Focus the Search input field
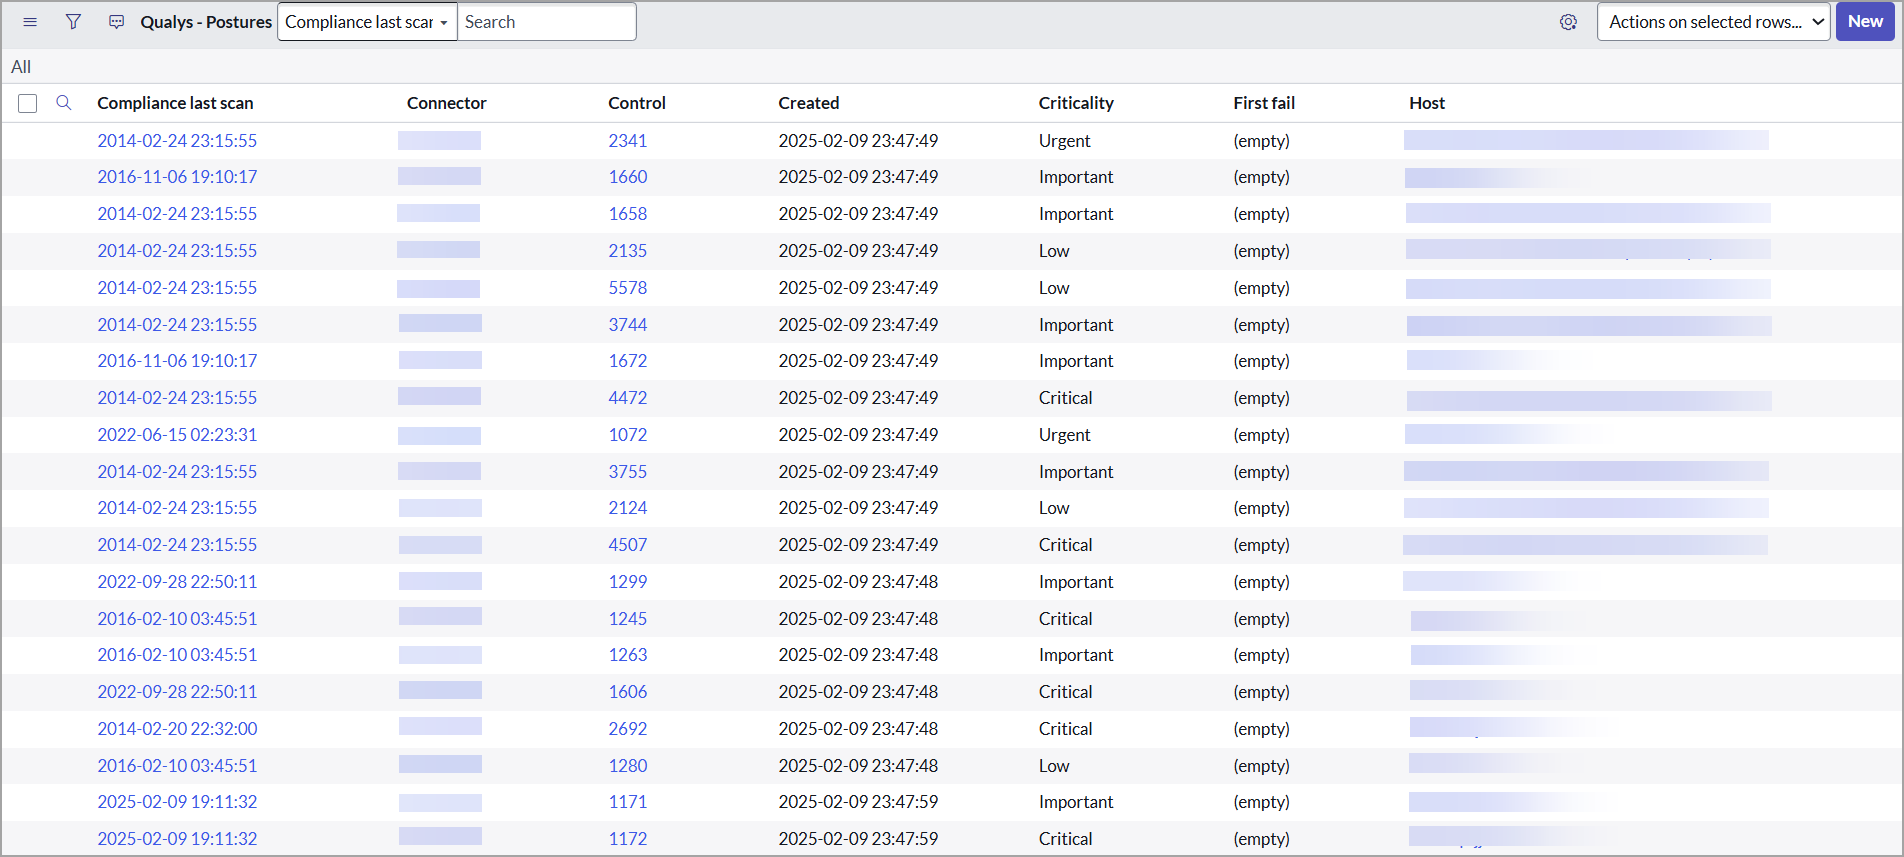The width and height of the screenshot is (1904, 857). tap(546, 22)
